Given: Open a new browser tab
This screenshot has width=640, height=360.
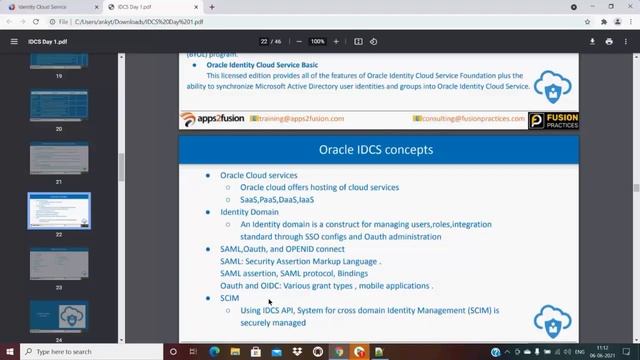Looking at the screenshot, I should (x=212, y=7).
